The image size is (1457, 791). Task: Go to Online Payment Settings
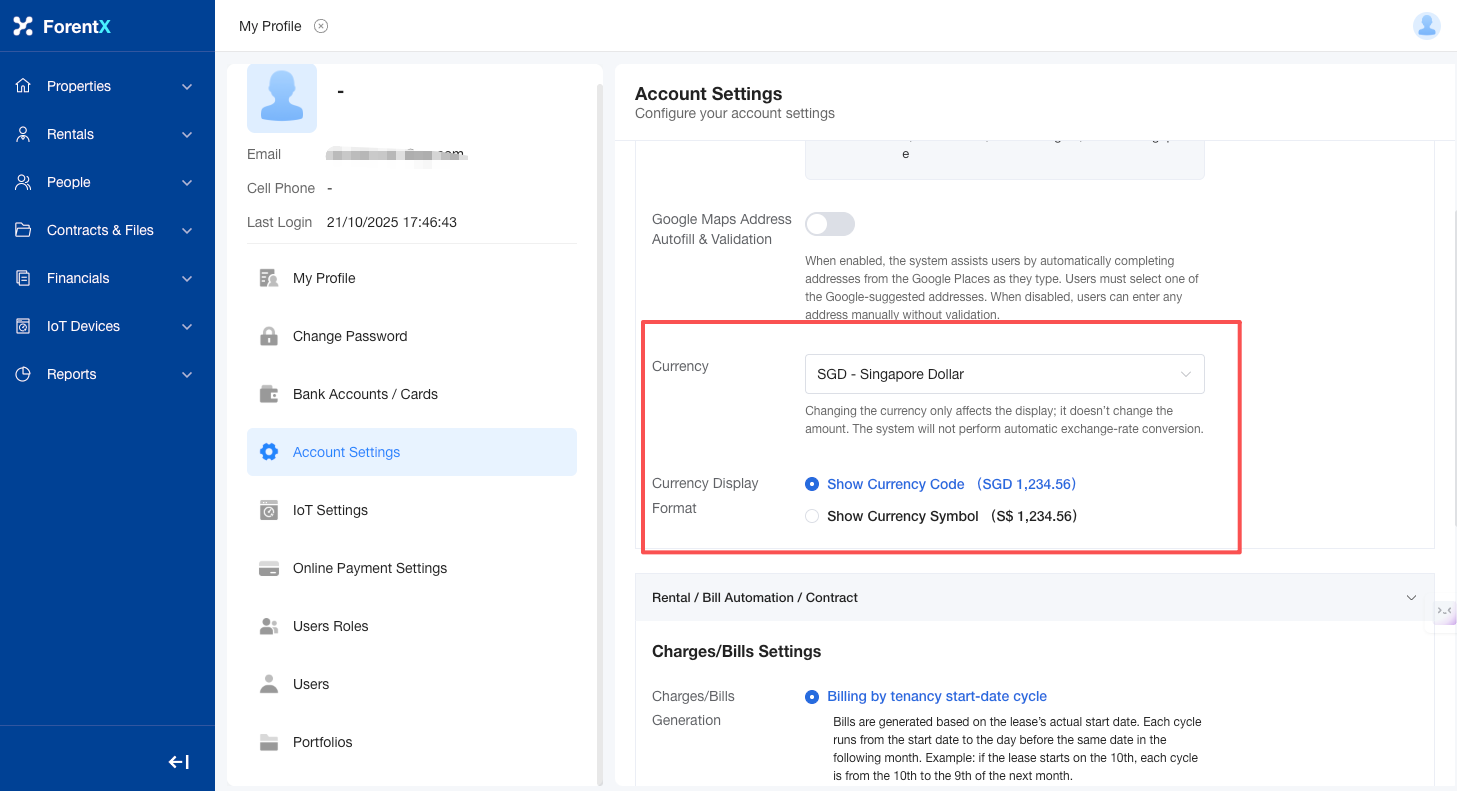pyautogui.click(x=369, y=568)
